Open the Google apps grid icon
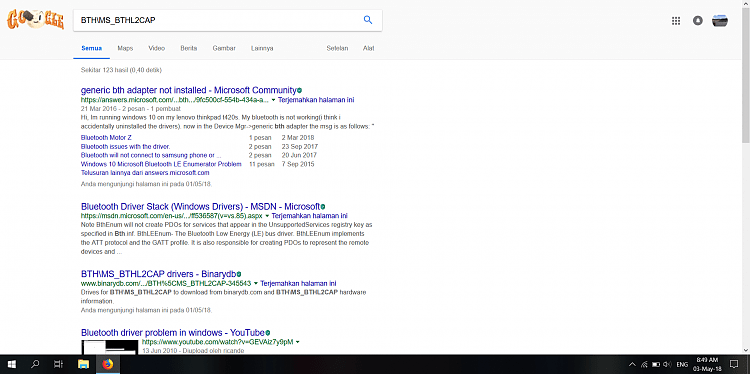 coord(676,21)
